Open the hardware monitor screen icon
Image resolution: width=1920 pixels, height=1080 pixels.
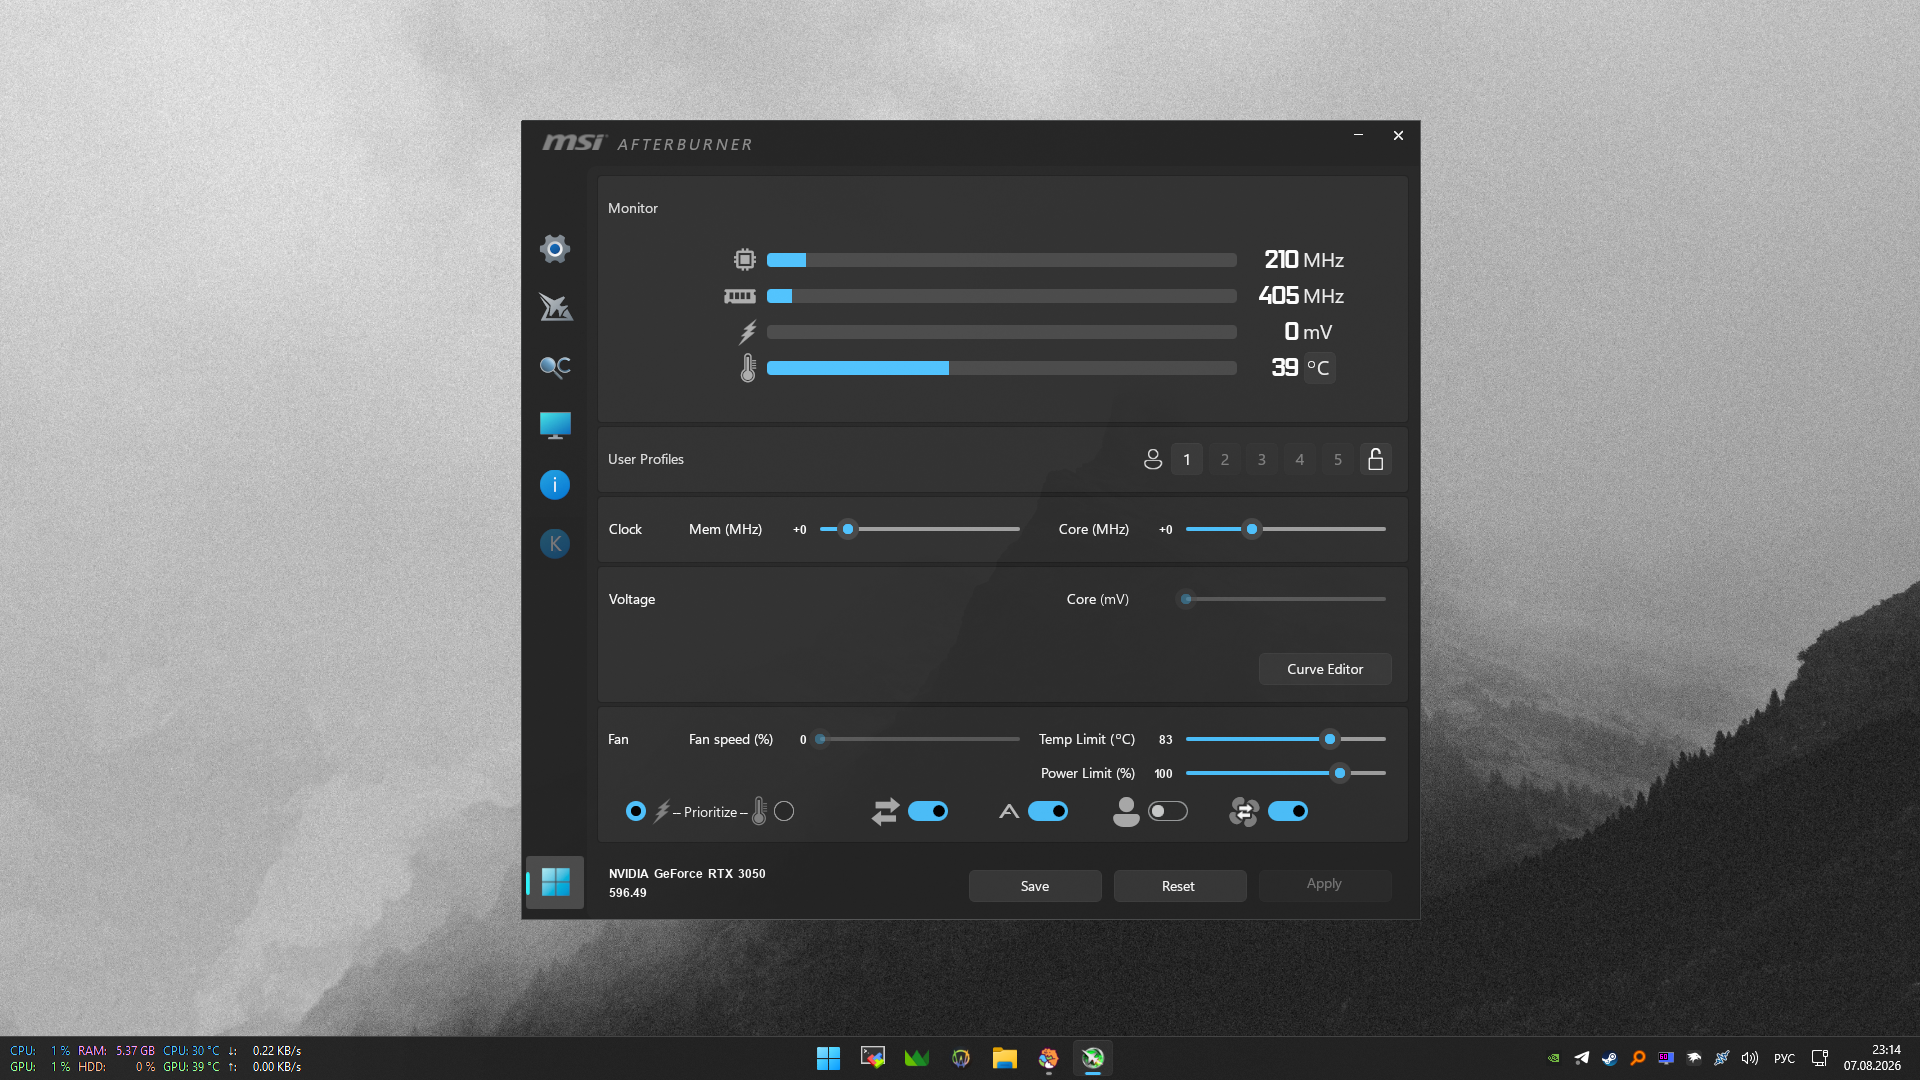coord(555,425)
